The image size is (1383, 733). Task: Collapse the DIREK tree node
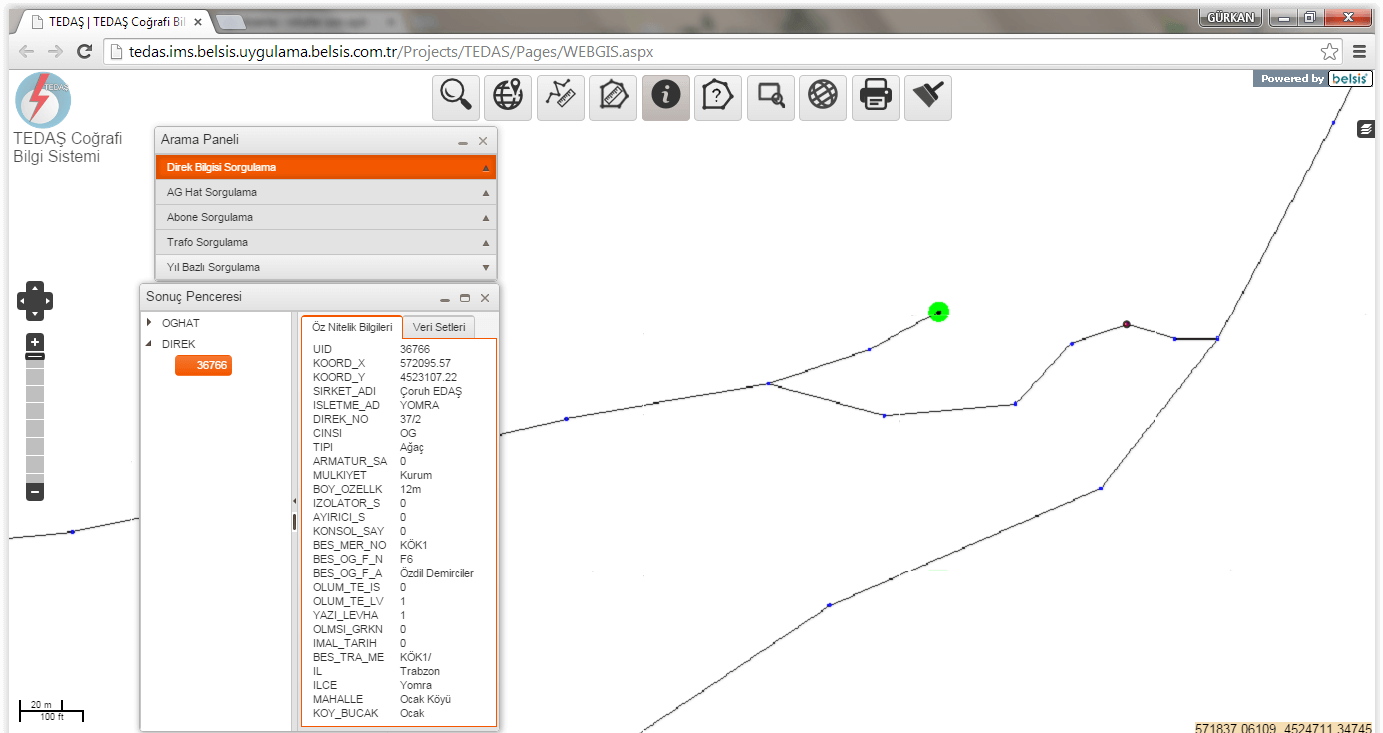tap(150, 344)
